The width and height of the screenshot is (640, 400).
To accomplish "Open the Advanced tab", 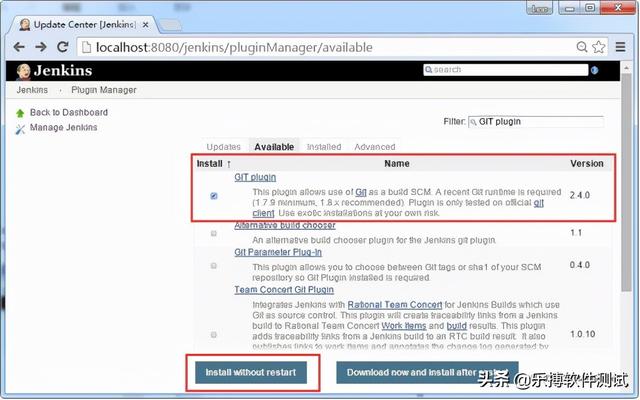I will 374,147.
